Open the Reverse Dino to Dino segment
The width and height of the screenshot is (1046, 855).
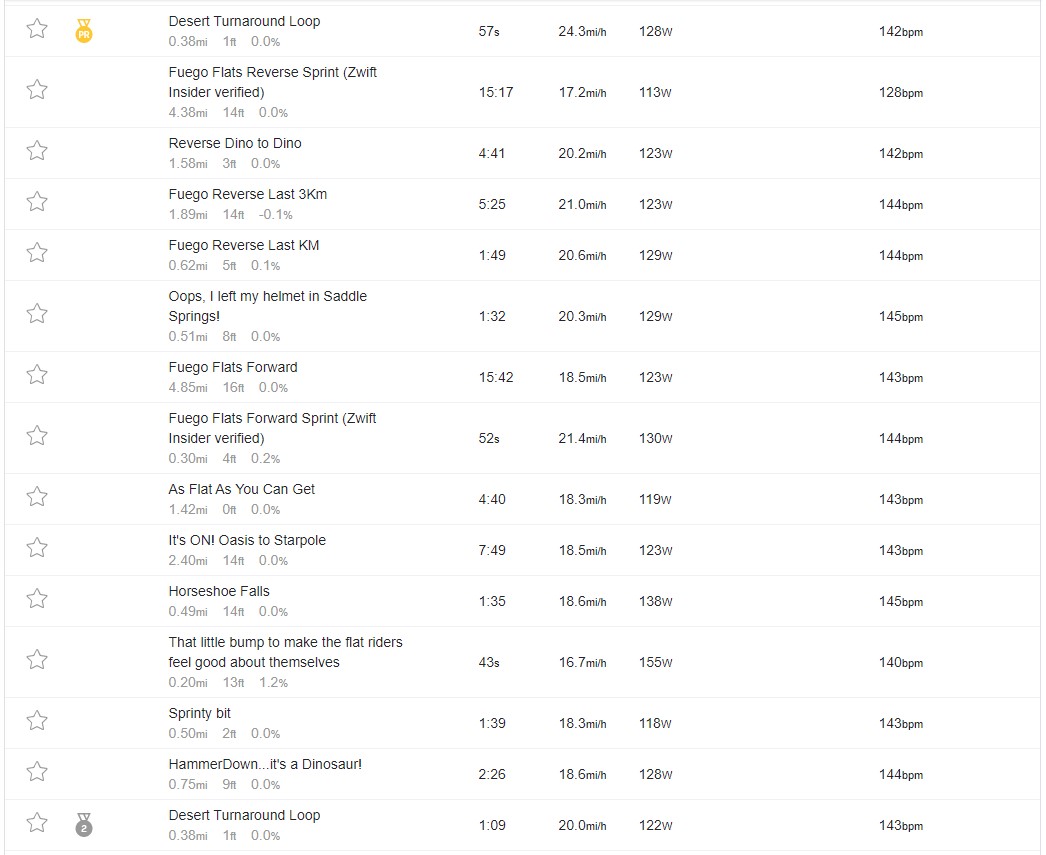[235, 143]
